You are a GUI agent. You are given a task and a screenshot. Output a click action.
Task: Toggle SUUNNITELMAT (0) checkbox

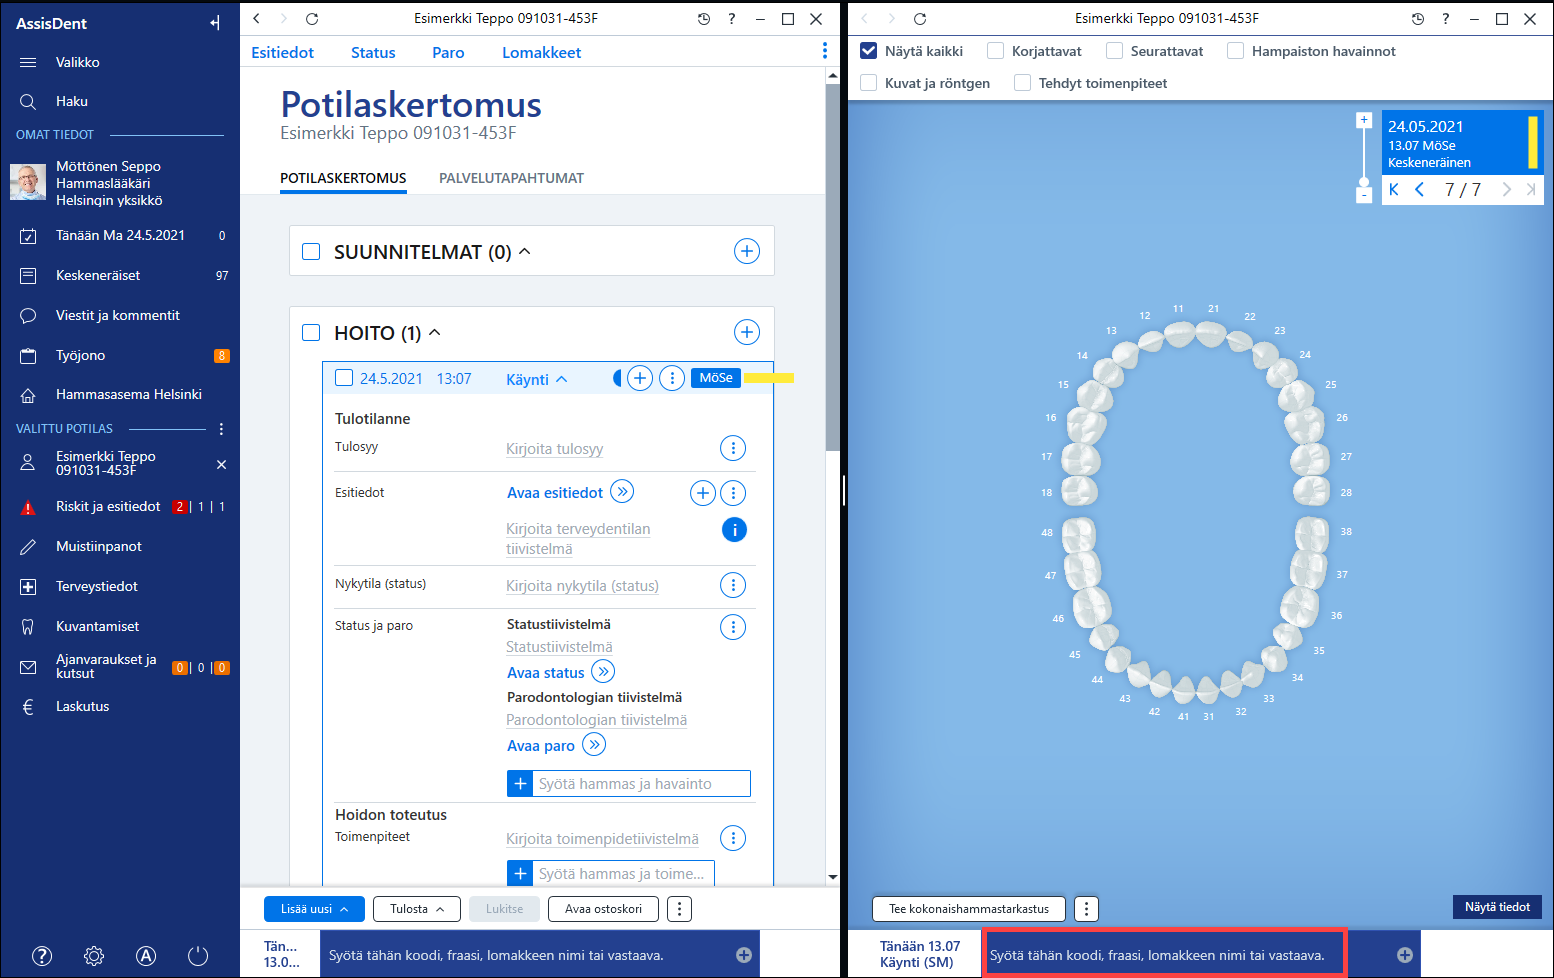pos(311,251)
